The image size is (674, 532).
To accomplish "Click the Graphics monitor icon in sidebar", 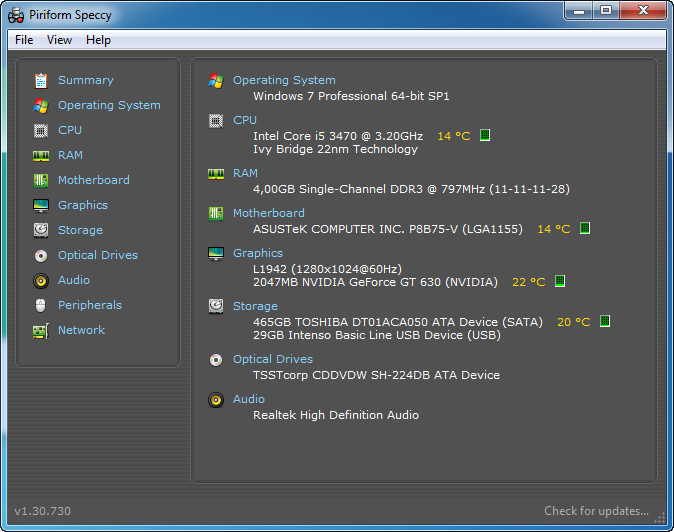I will coord(41,205).
